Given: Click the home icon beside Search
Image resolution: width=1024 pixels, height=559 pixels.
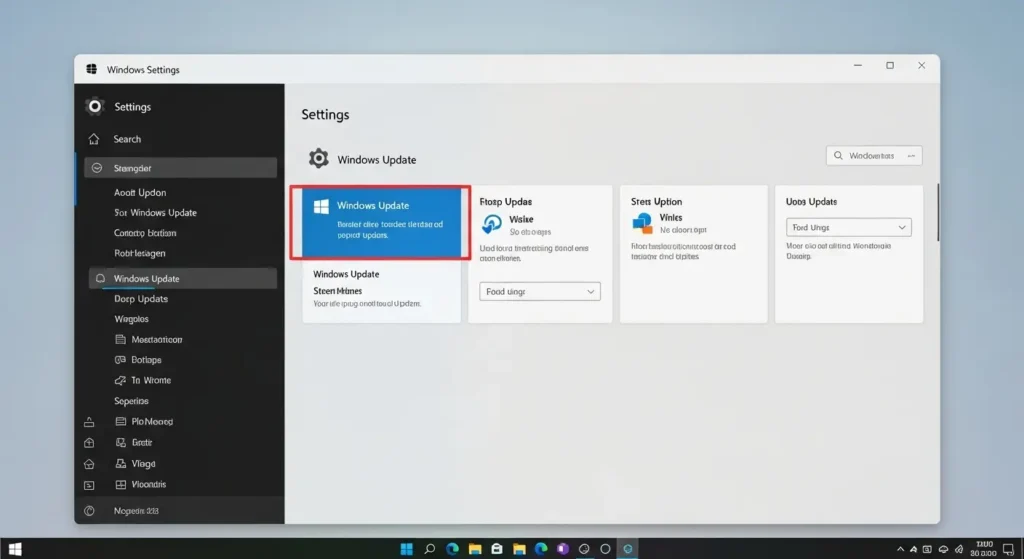Looking at the screenshot, I should (x=94, y=139).
